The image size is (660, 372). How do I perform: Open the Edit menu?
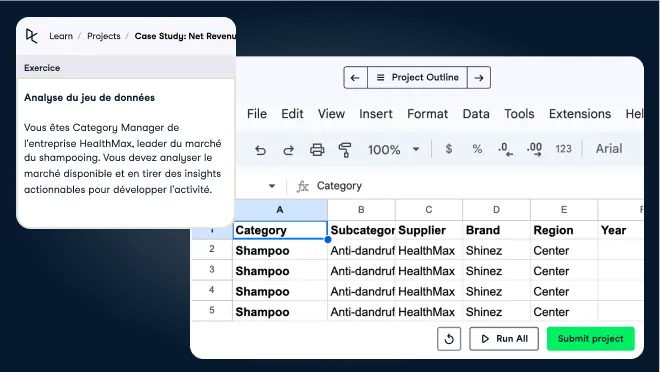point(292,114)
